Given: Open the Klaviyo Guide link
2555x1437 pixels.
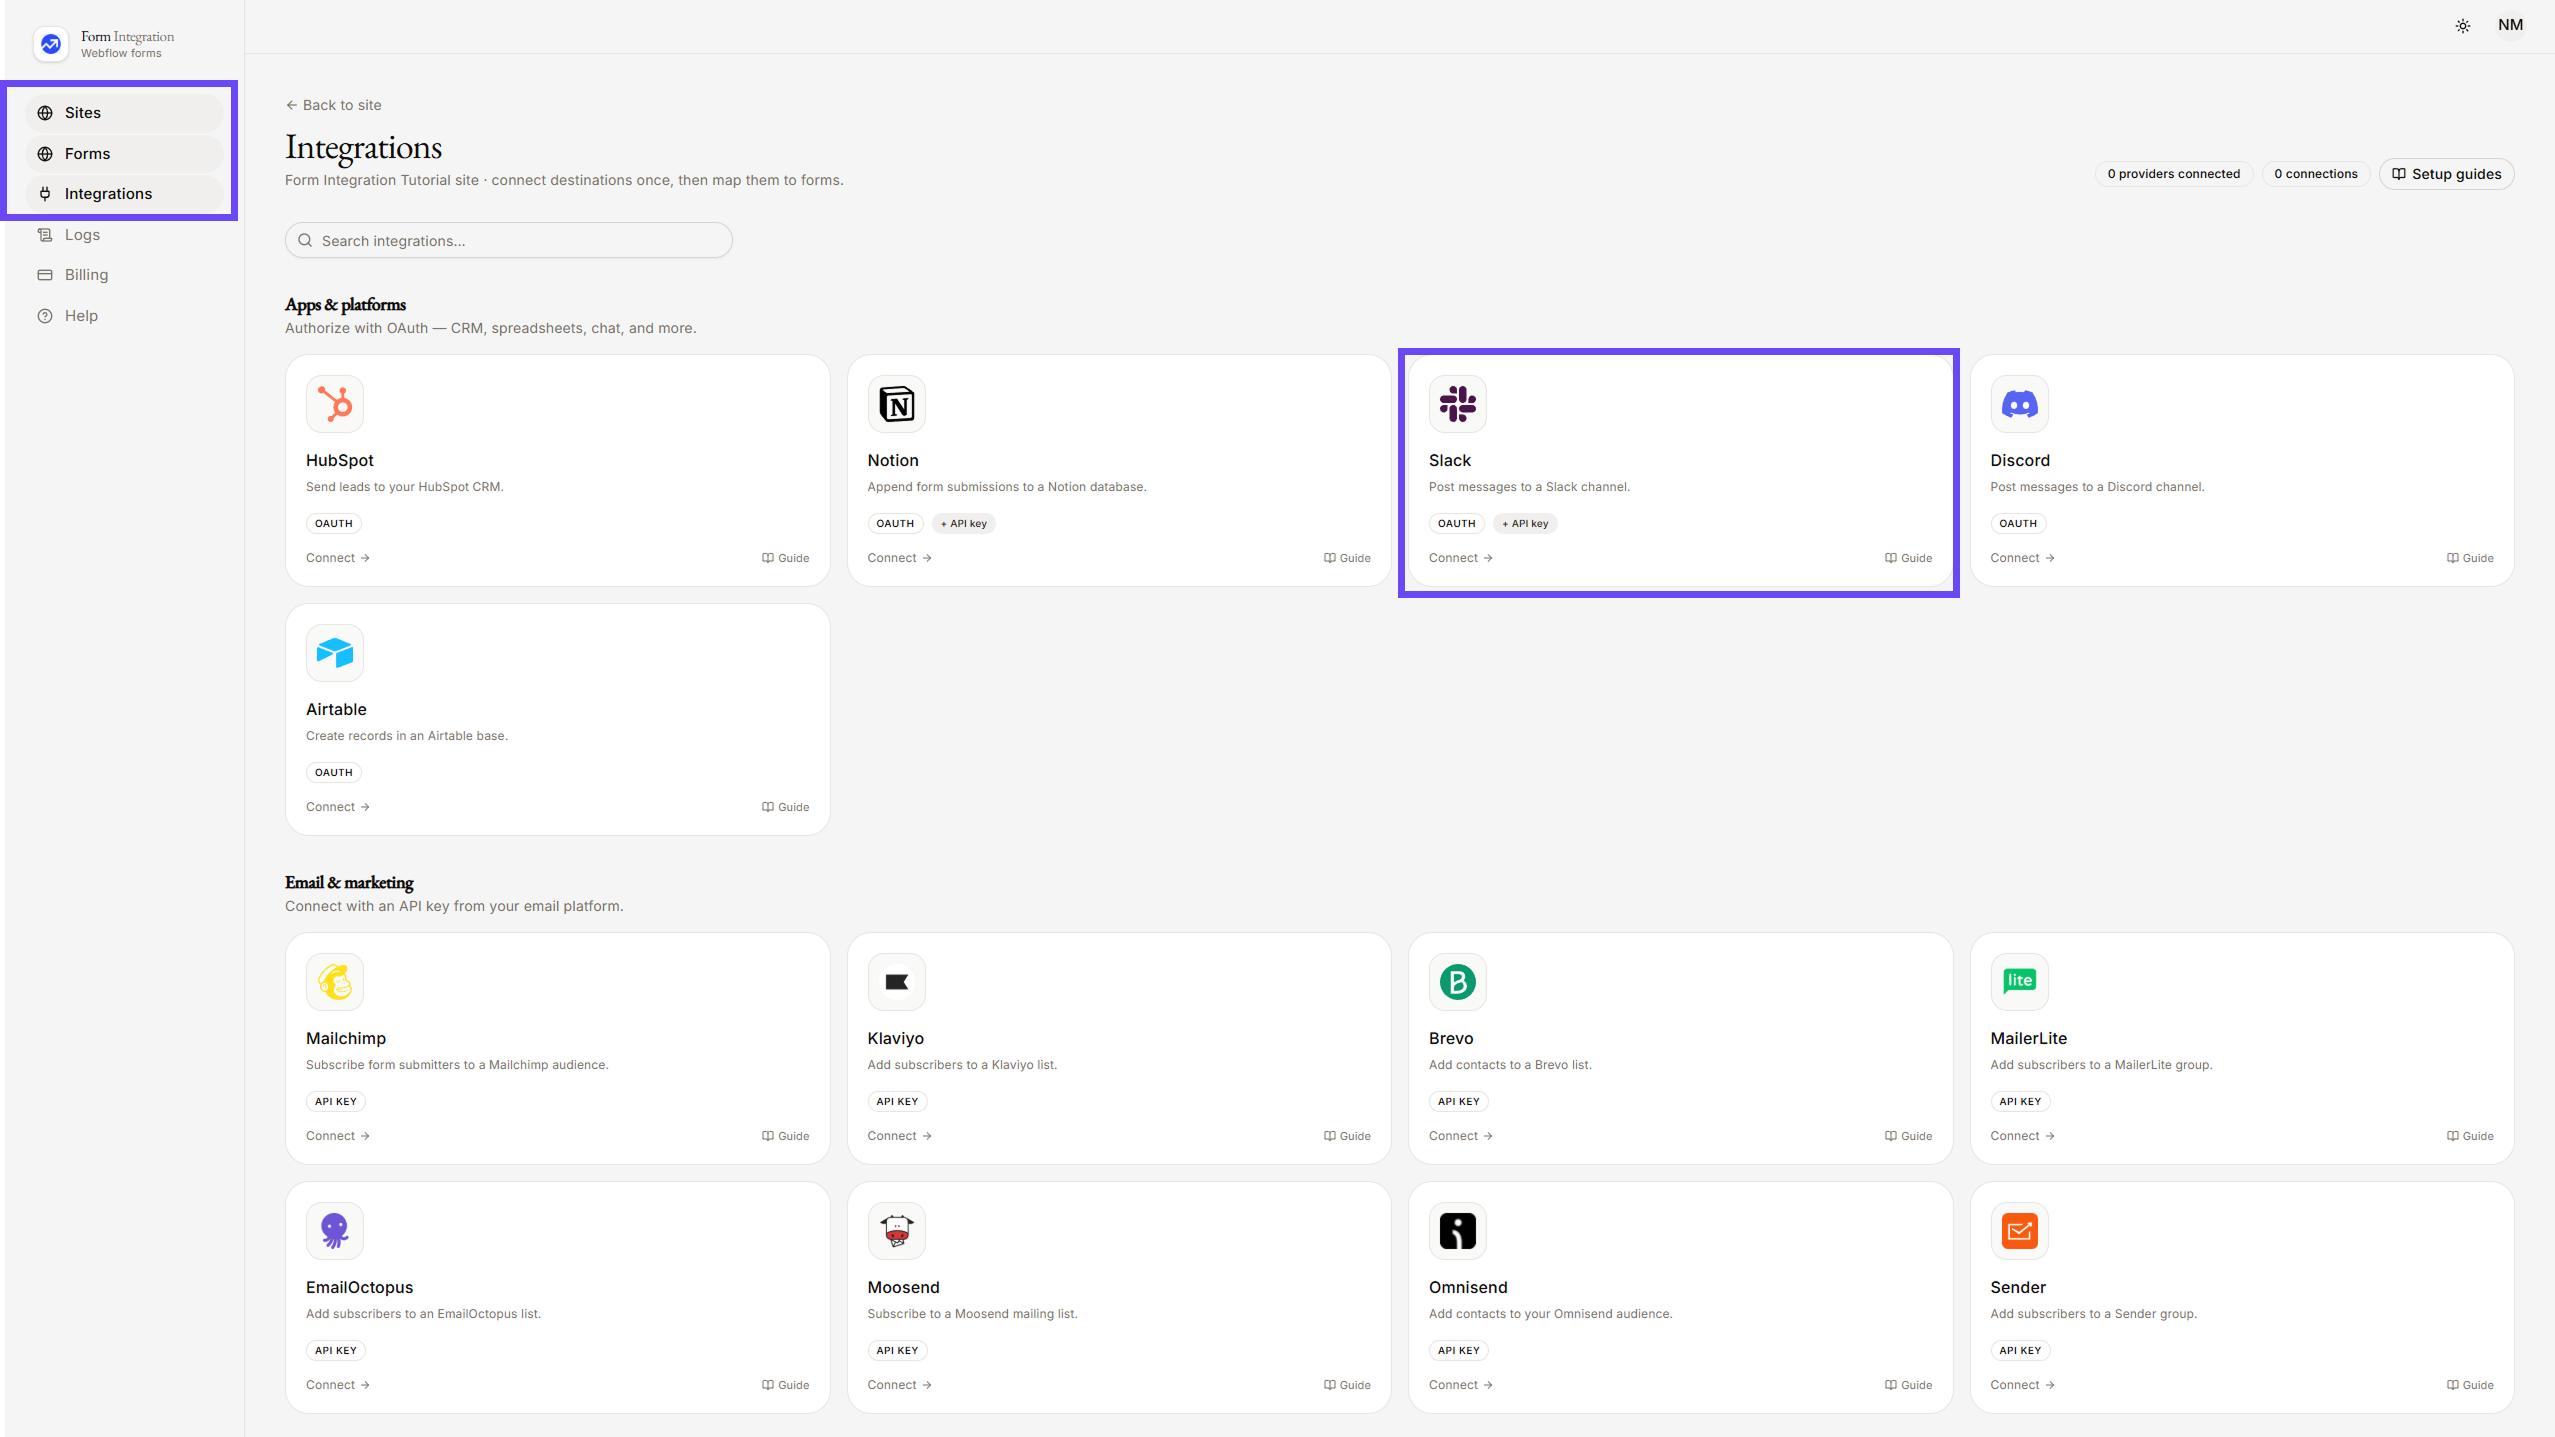Looking at the screenshot, I should (x=1347, y=1136).
